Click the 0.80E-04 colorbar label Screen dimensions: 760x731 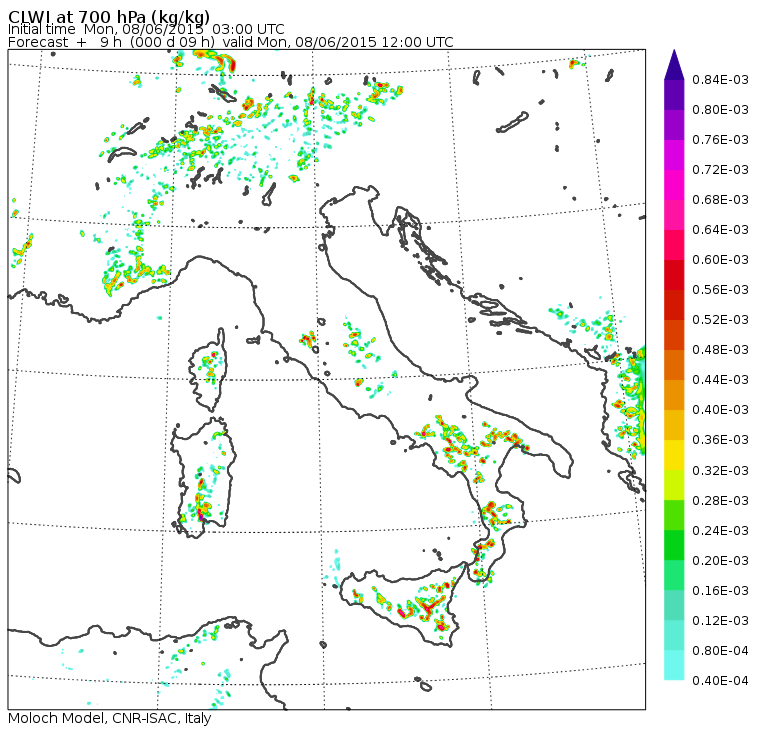click(x=720, y=651)
